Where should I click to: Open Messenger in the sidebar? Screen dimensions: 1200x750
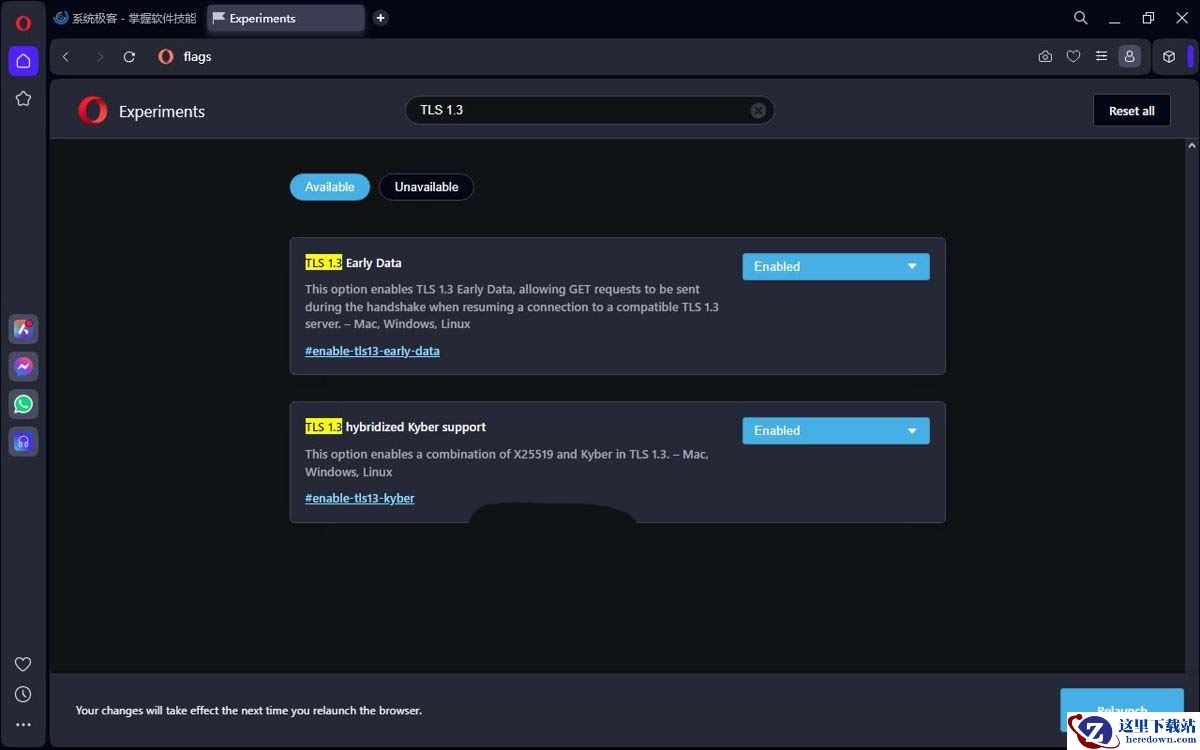(23, 367)
